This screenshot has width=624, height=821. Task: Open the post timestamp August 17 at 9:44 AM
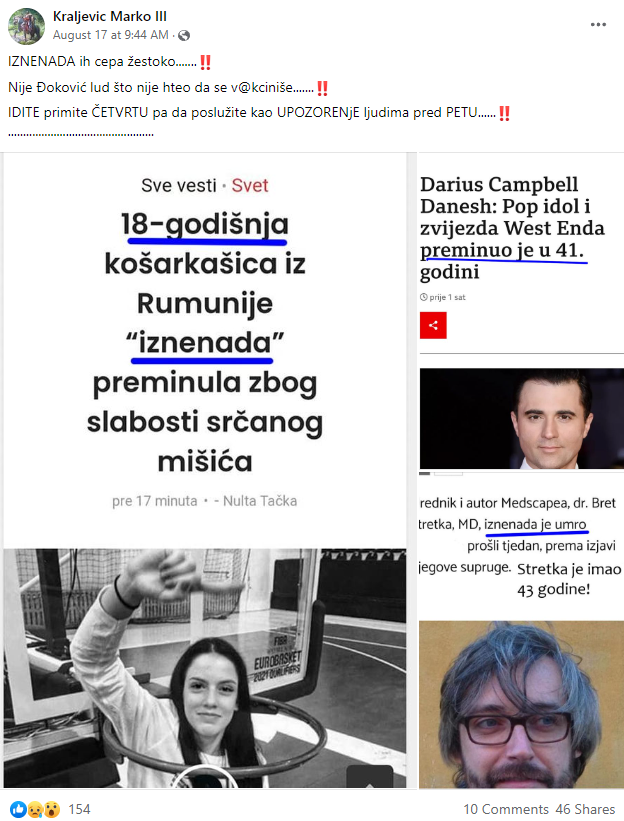click(110, 35)
